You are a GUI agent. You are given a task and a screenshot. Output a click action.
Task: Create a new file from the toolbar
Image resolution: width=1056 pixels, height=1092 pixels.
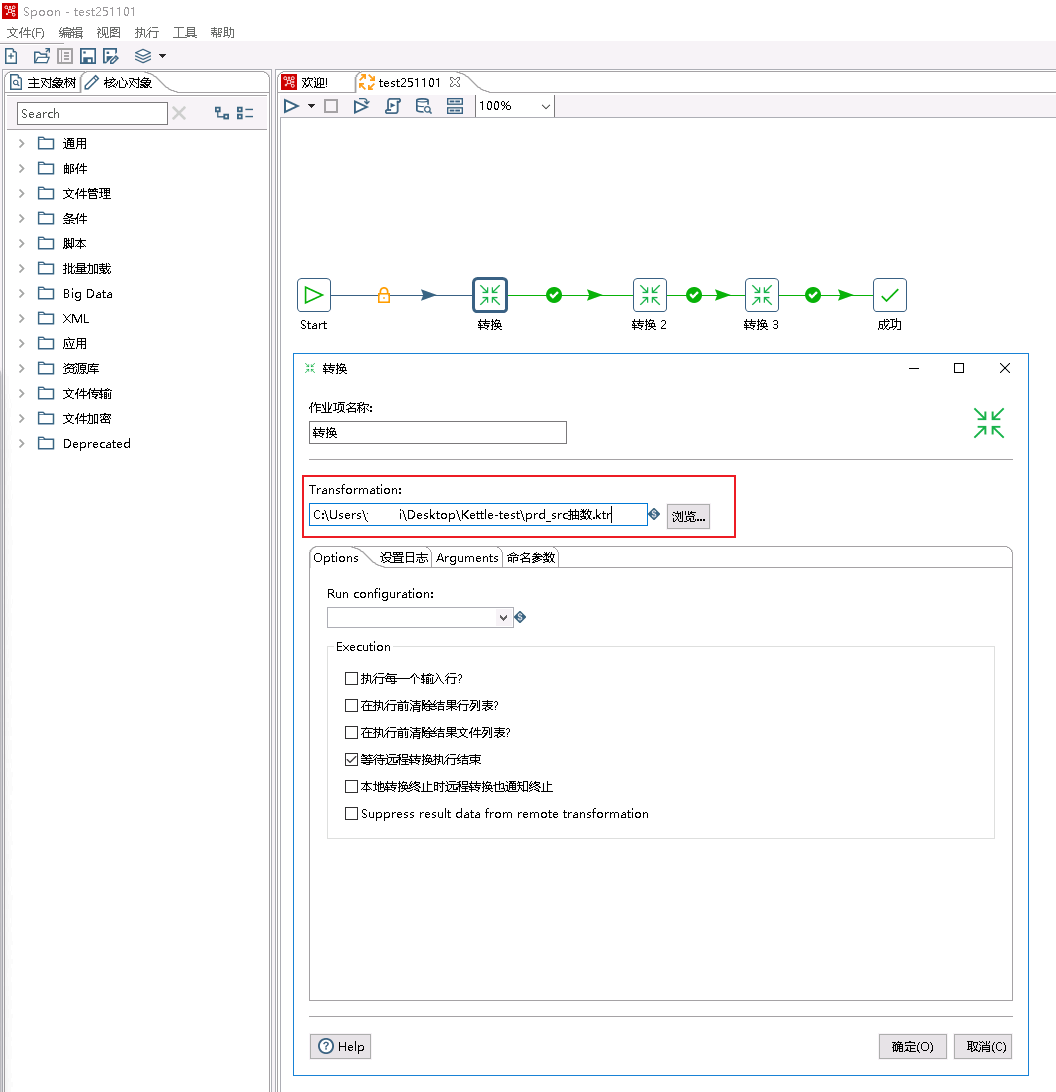[x=11, y=56]
